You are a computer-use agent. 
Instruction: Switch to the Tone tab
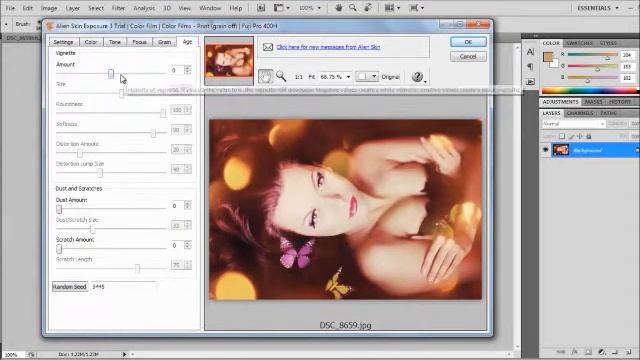pos(115,42)
